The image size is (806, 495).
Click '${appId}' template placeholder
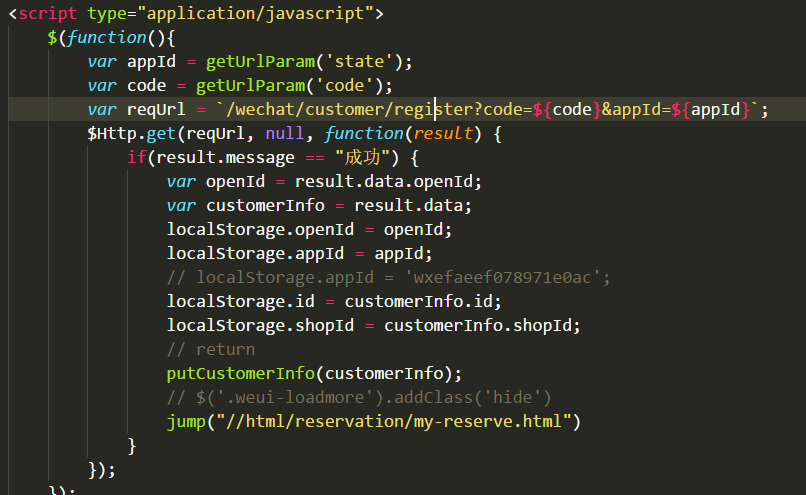(x=711, y=109)
